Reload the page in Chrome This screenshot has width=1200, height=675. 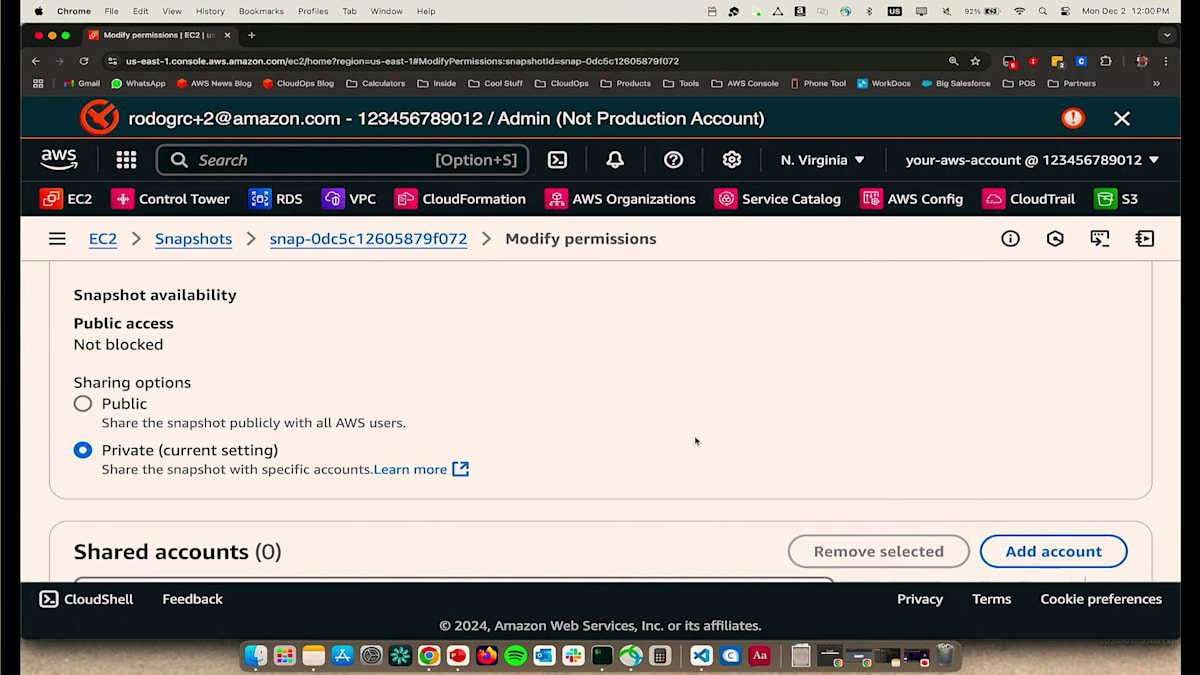(84, 61)
